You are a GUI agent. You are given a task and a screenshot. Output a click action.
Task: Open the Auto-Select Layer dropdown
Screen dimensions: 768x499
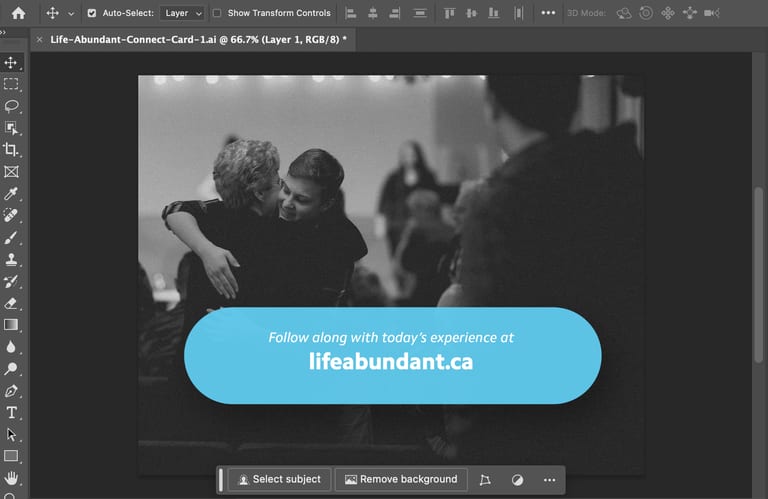pos(182,13)
